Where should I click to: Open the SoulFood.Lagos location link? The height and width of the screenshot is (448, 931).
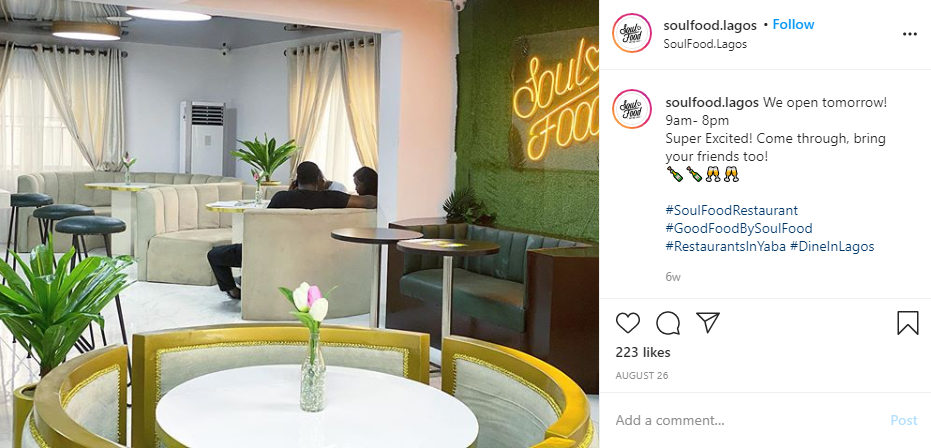(705, 44)
